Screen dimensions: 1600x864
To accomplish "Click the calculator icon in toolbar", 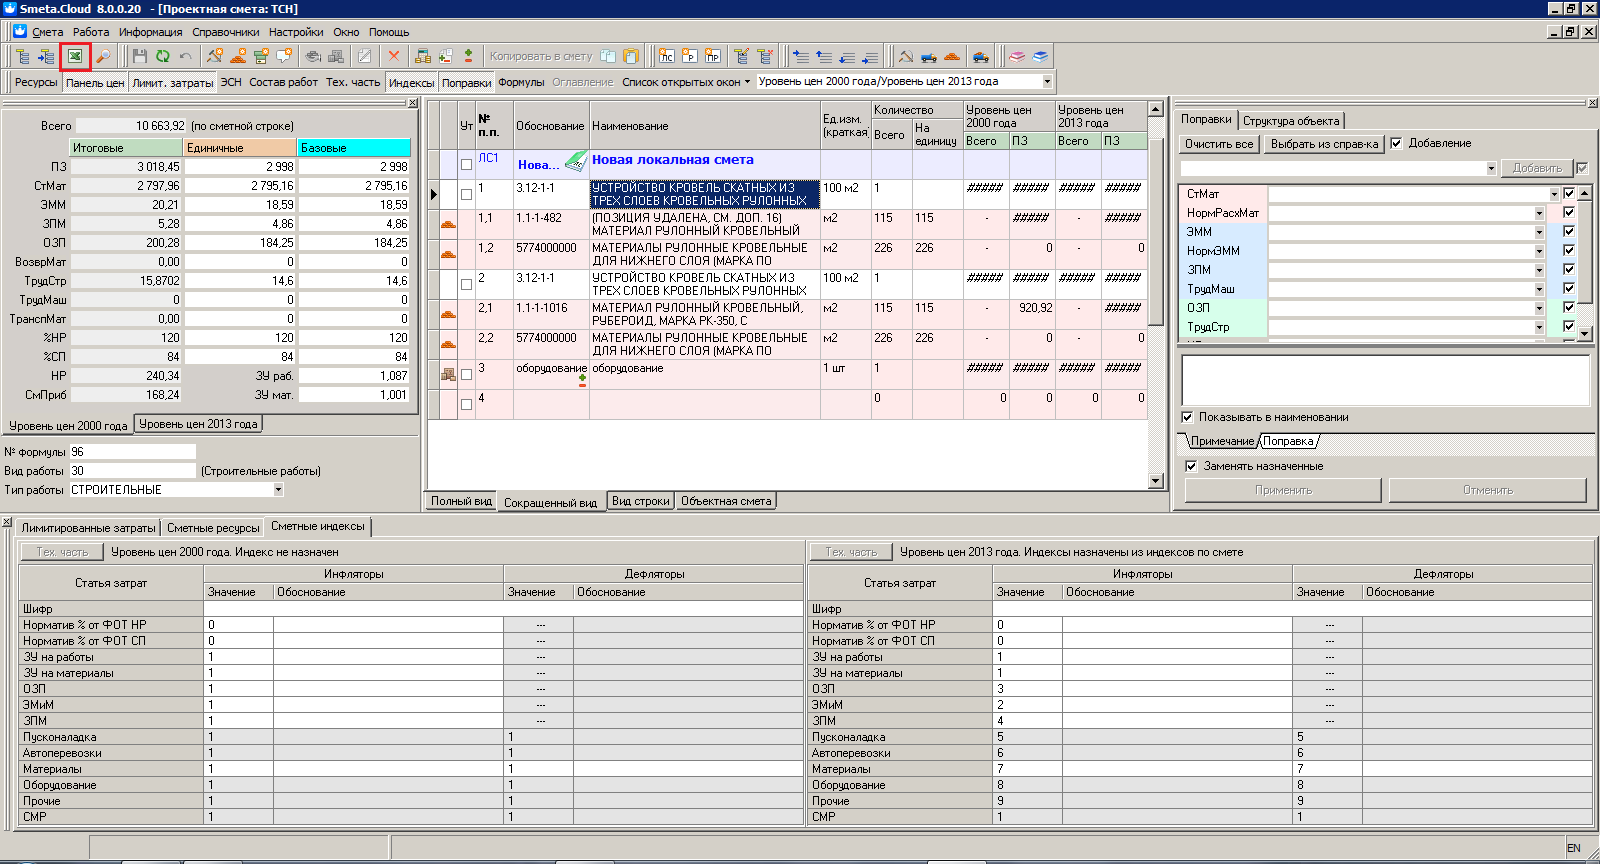I will pos(422,56).
